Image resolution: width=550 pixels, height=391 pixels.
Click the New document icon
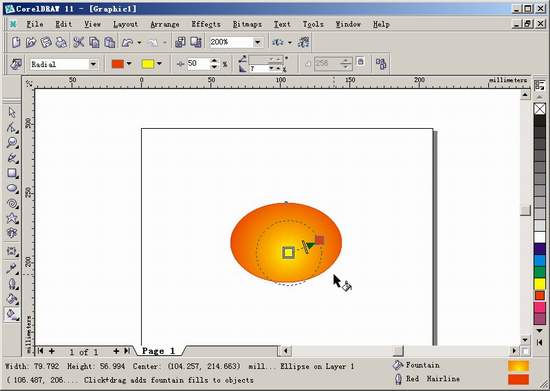(x=16, y=42)
